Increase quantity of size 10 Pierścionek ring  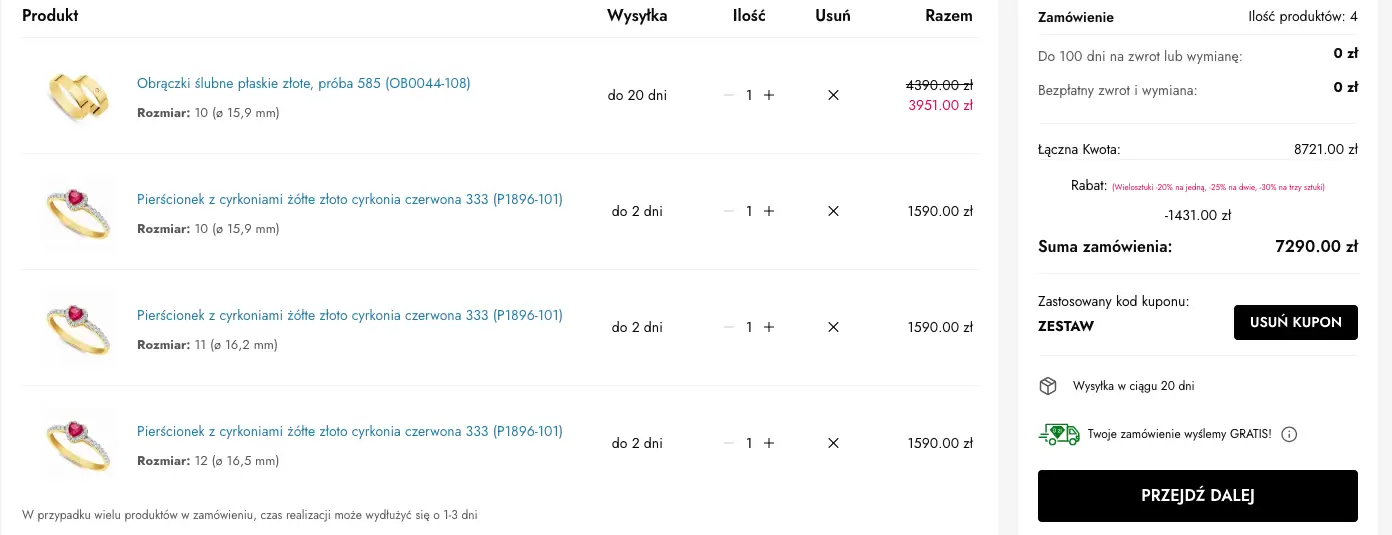coord(769,211)
